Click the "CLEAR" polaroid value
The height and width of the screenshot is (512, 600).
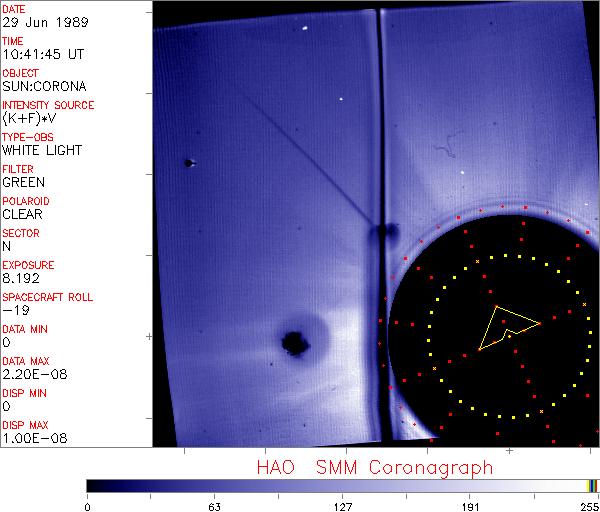[22, 214]
